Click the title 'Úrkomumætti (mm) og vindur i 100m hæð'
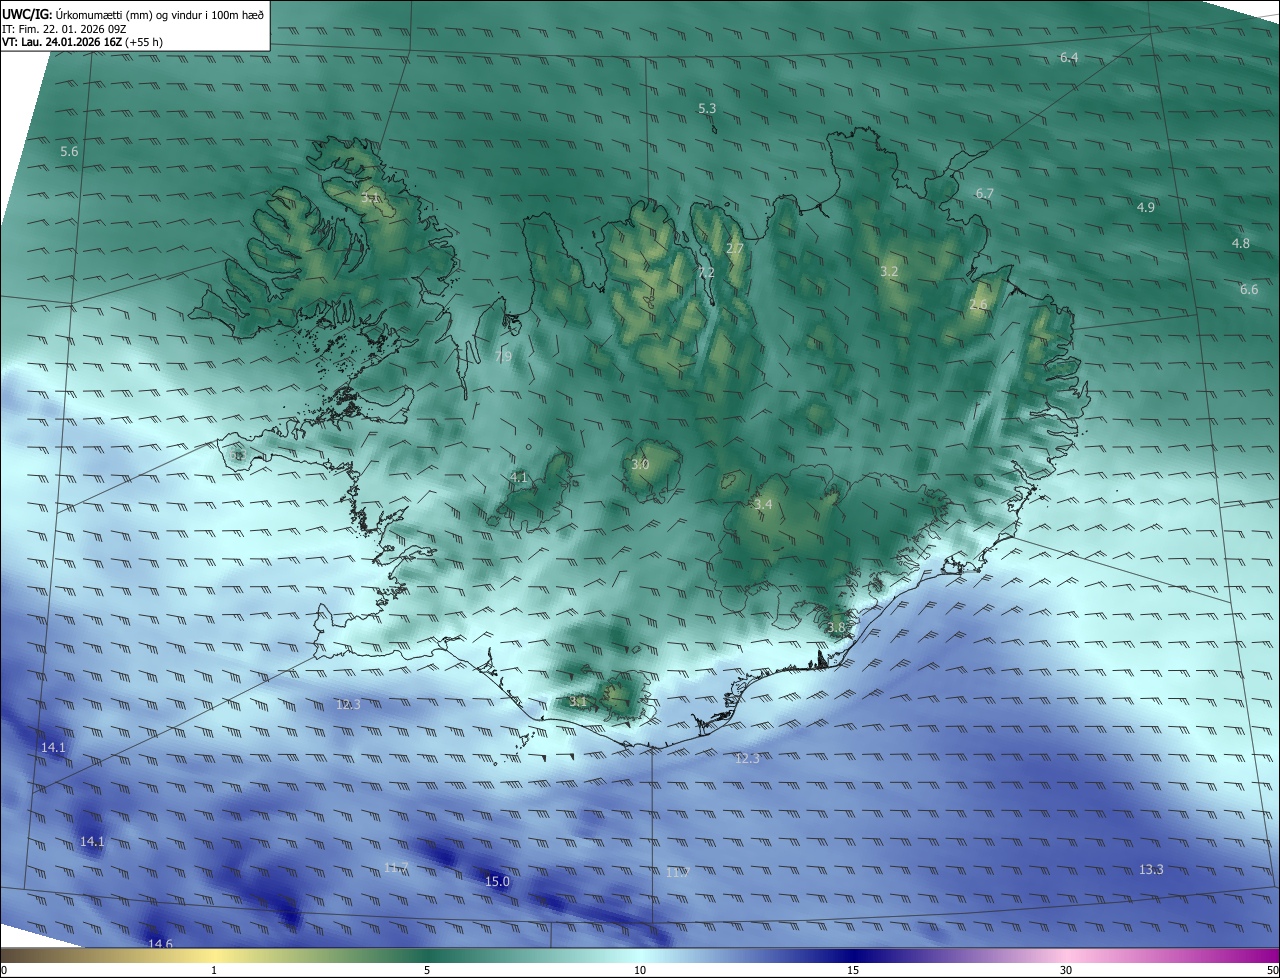Viewport: 1280px width, 978px height. [159, 14]
